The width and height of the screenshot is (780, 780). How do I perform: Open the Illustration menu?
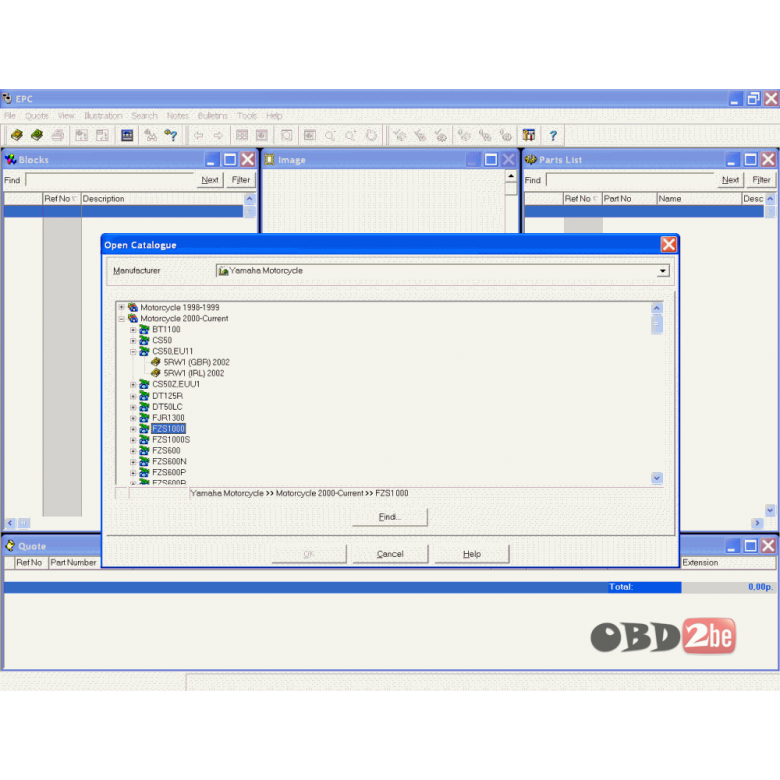coord(103,116)
